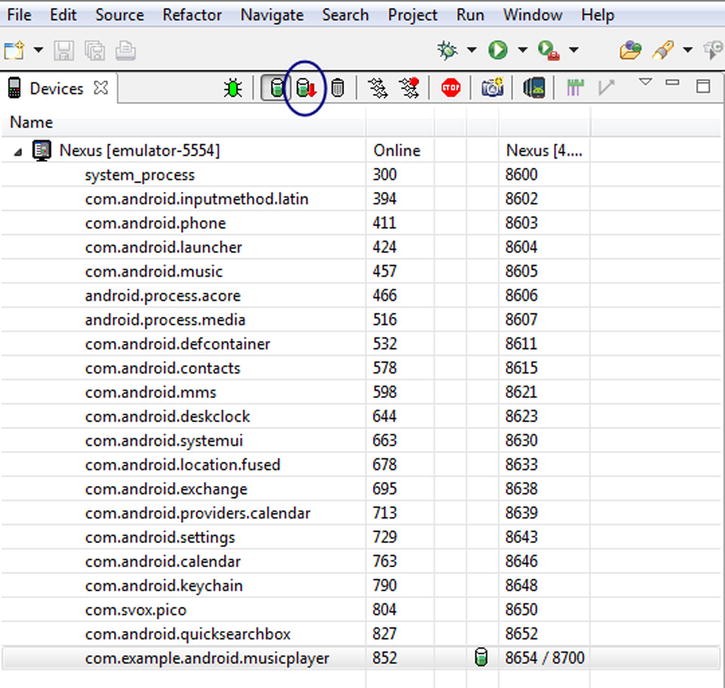725x688 pixels.
Task: Click the Run external tools icon
Action: click(549, 50)
